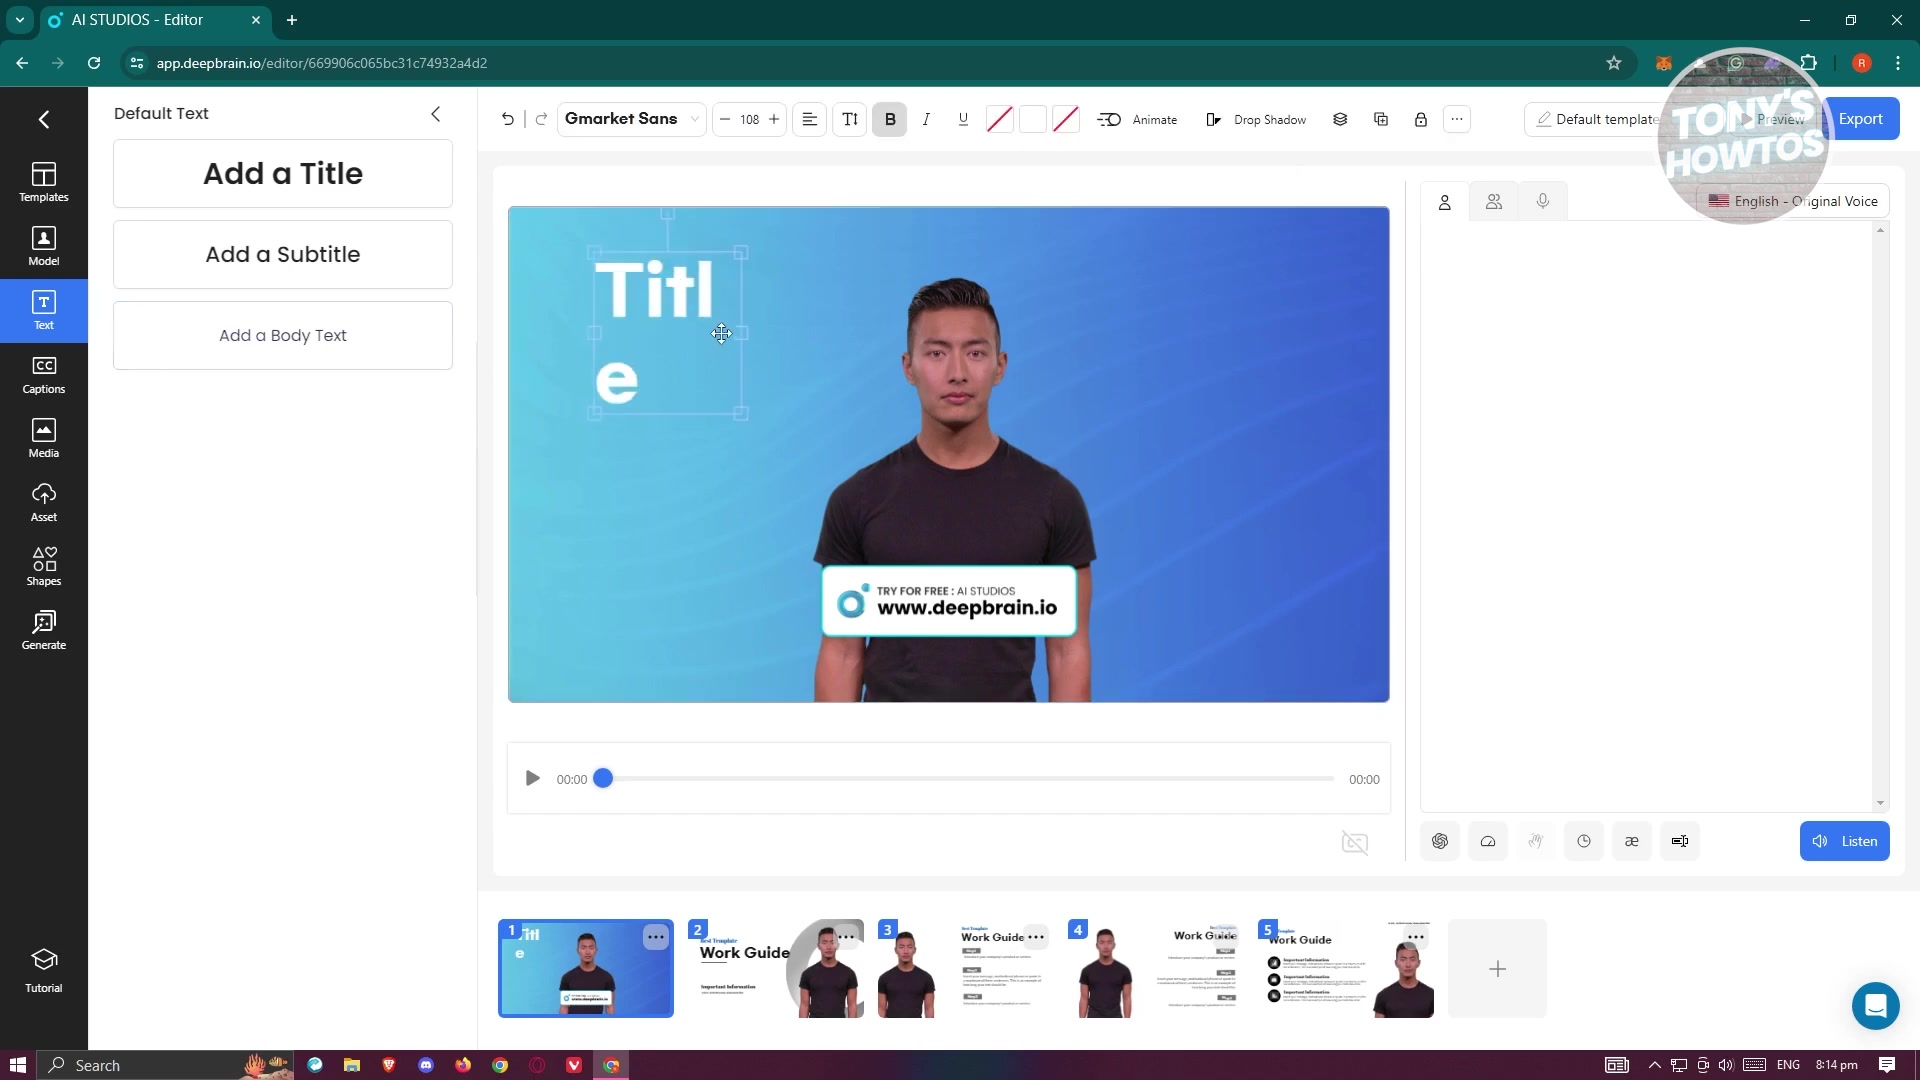This screenshot has width=1920, height=1080.
Task: Open the text alignment options
Action: click(810, 120)
